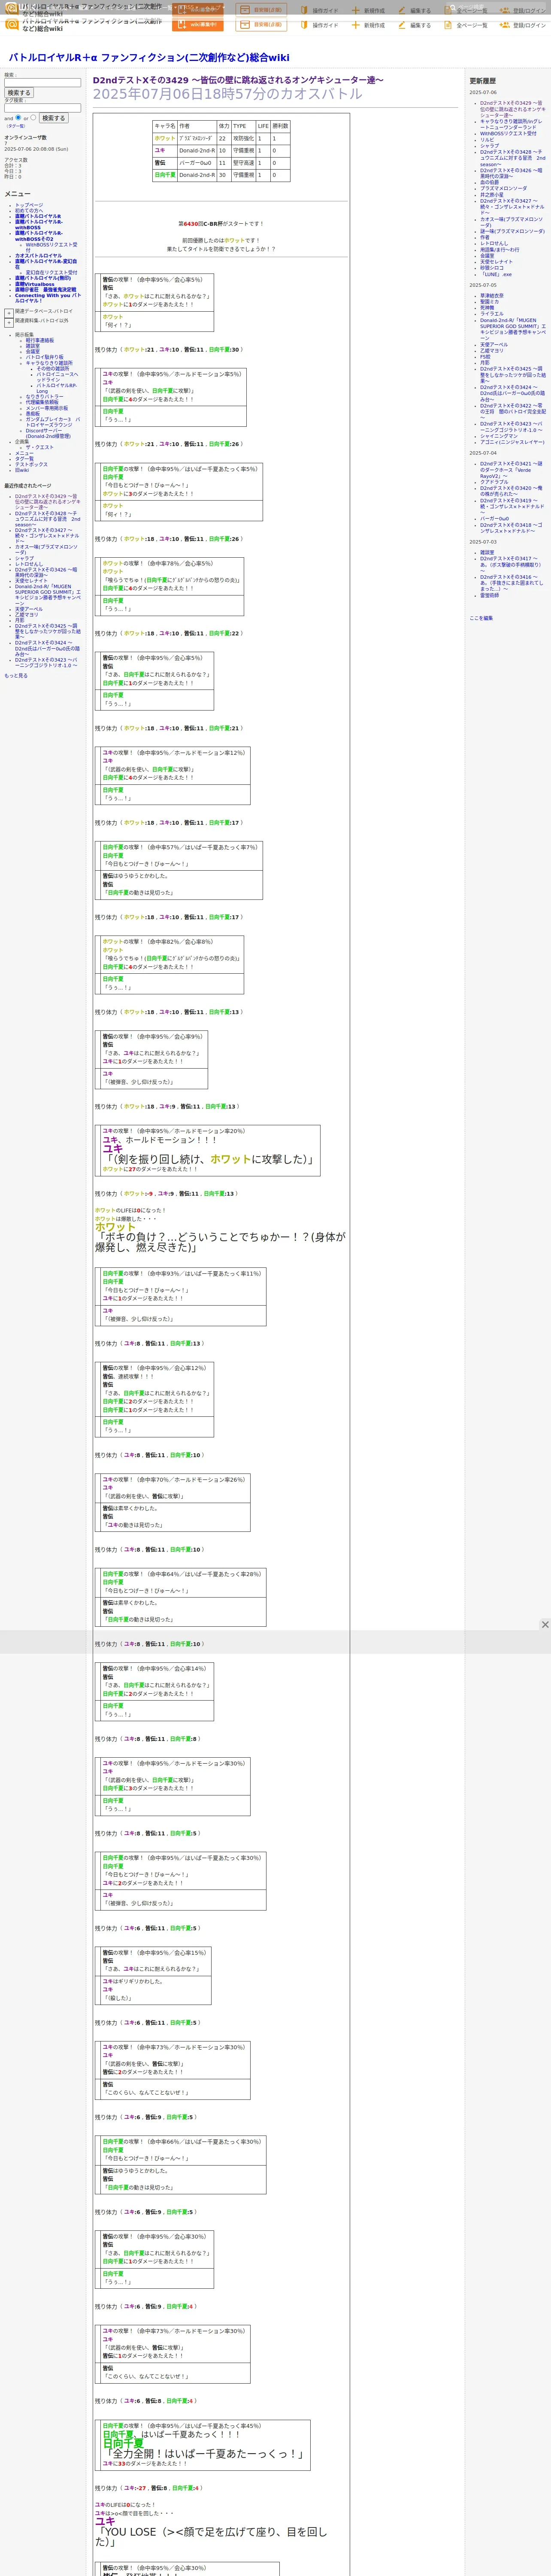Open 用語集/ま行〜わ行 history link

point(499,250)
